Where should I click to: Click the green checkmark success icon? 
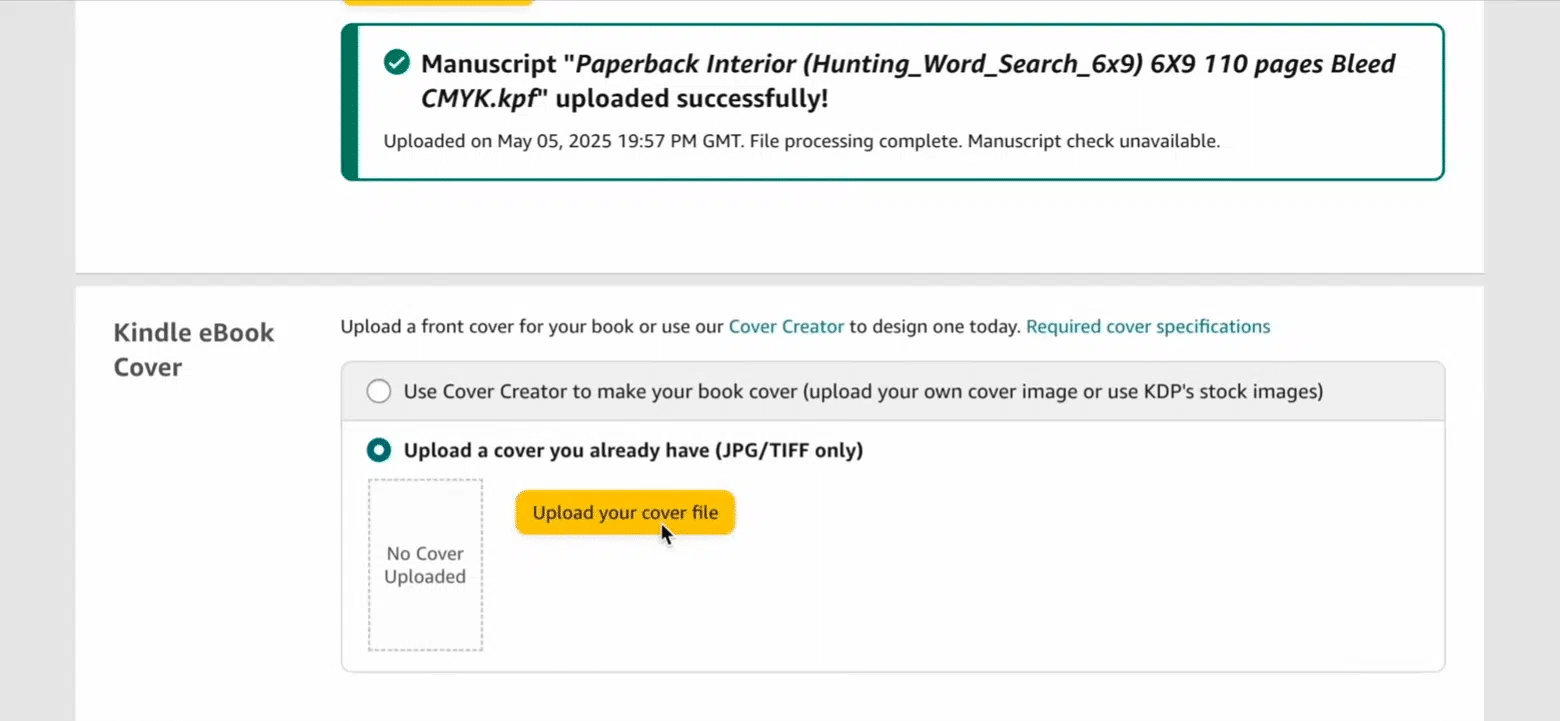coord(397,63)
